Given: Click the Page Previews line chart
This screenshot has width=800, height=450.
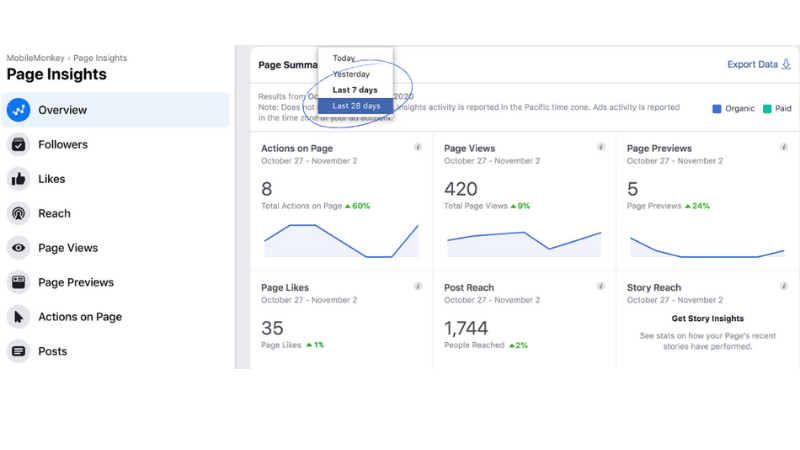Looking at the screenshot, I should [x=707, y=247].
